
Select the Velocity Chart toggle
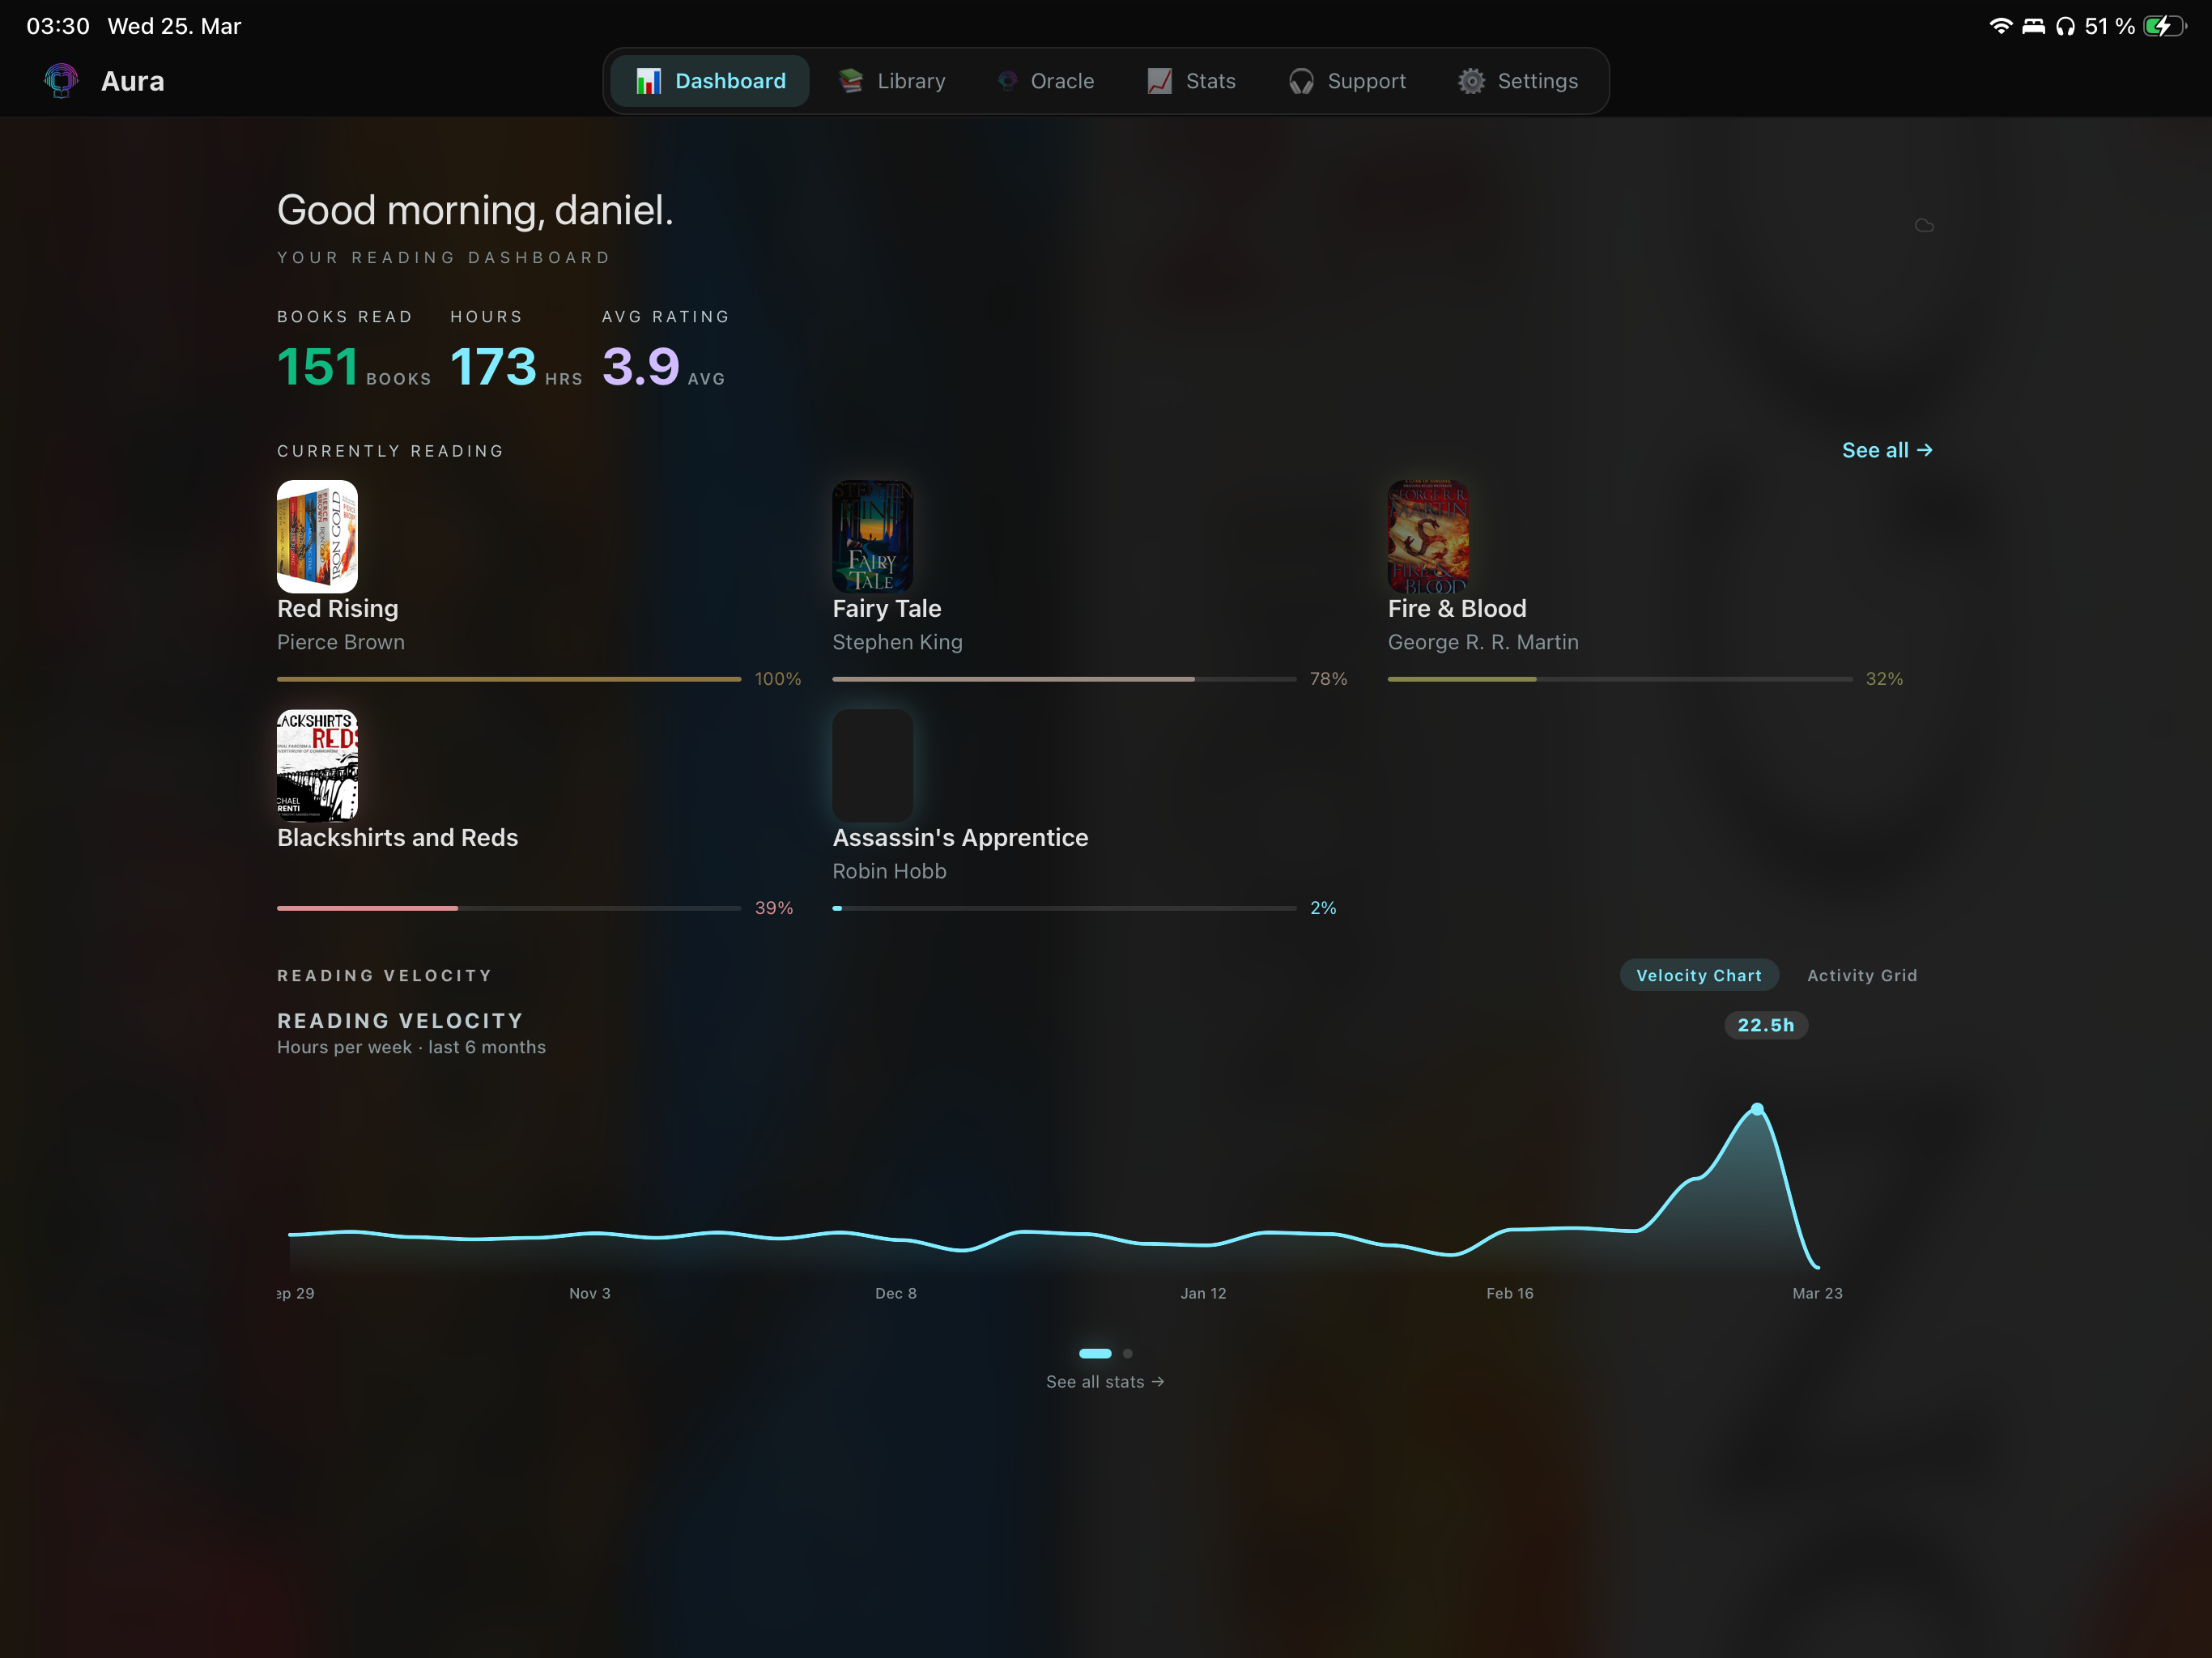(x=1698, y=975)
